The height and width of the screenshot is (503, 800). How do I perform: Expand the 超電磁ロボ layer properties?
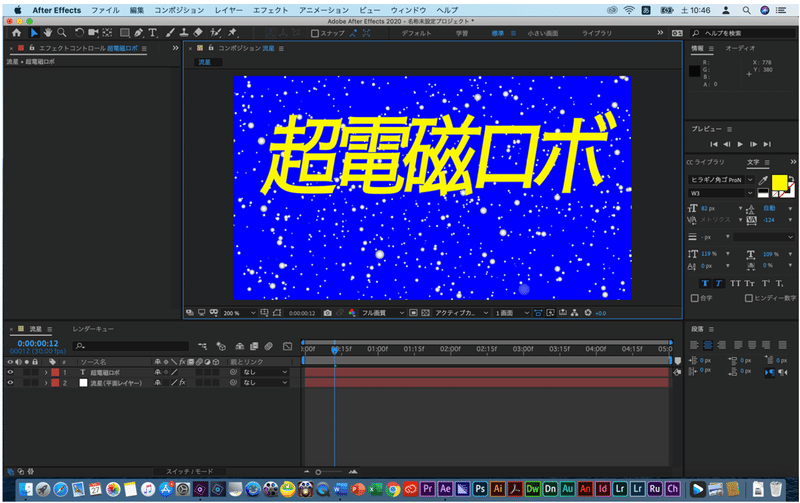[x=46, y=372]
